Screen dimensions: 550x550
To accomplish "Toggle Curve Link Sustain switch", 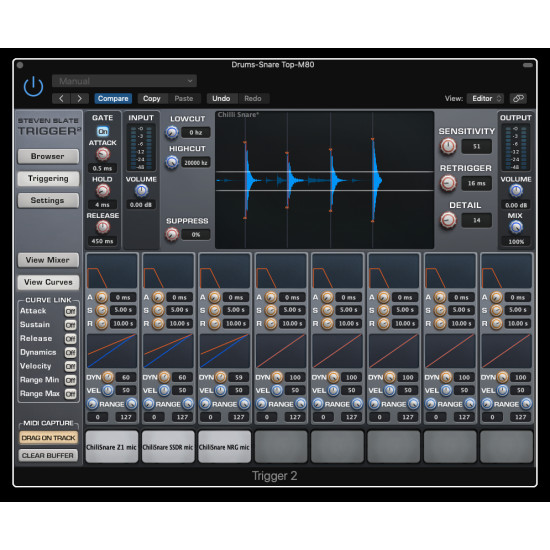I will click(71, 325).
